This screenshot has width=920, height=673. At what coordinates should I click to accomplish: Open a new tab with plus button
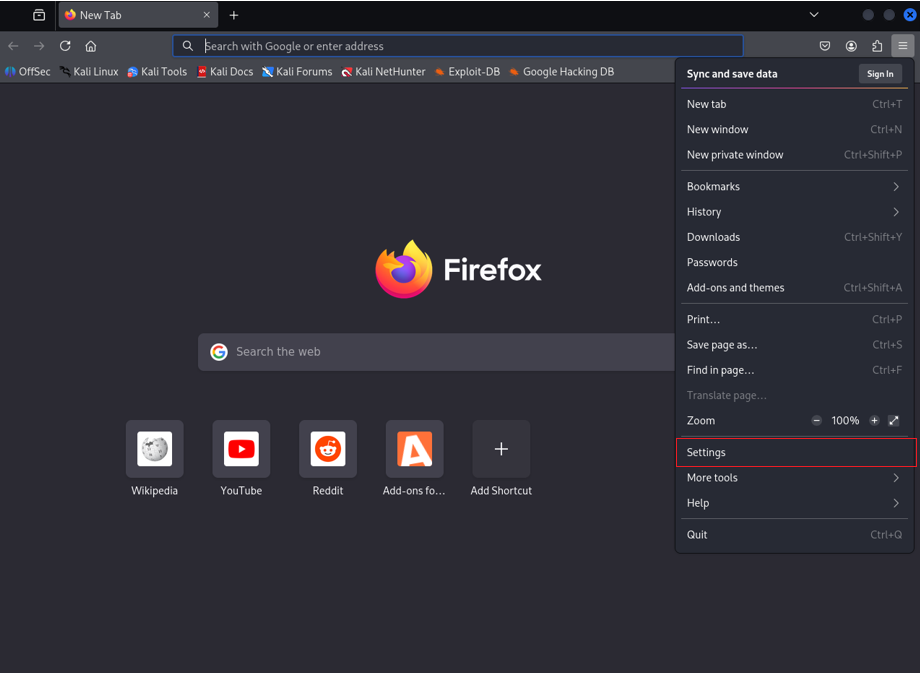[234, 15]
